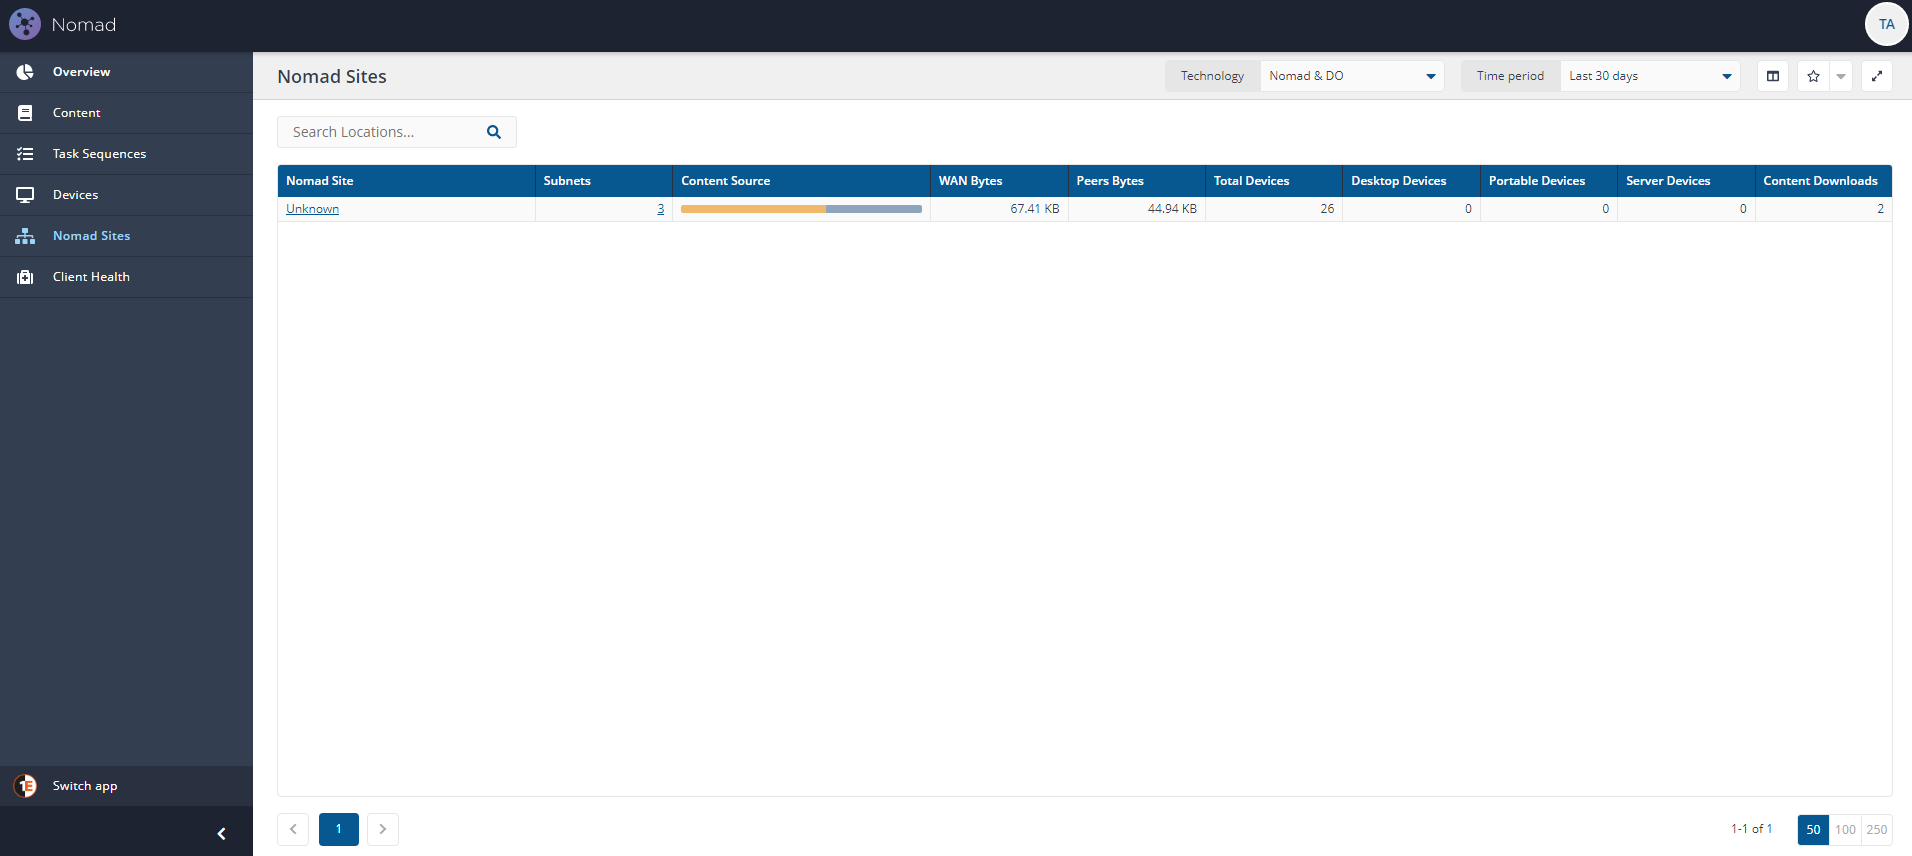
Task: Collapse the sidebar with the chevron
Action: coord(221,833)
